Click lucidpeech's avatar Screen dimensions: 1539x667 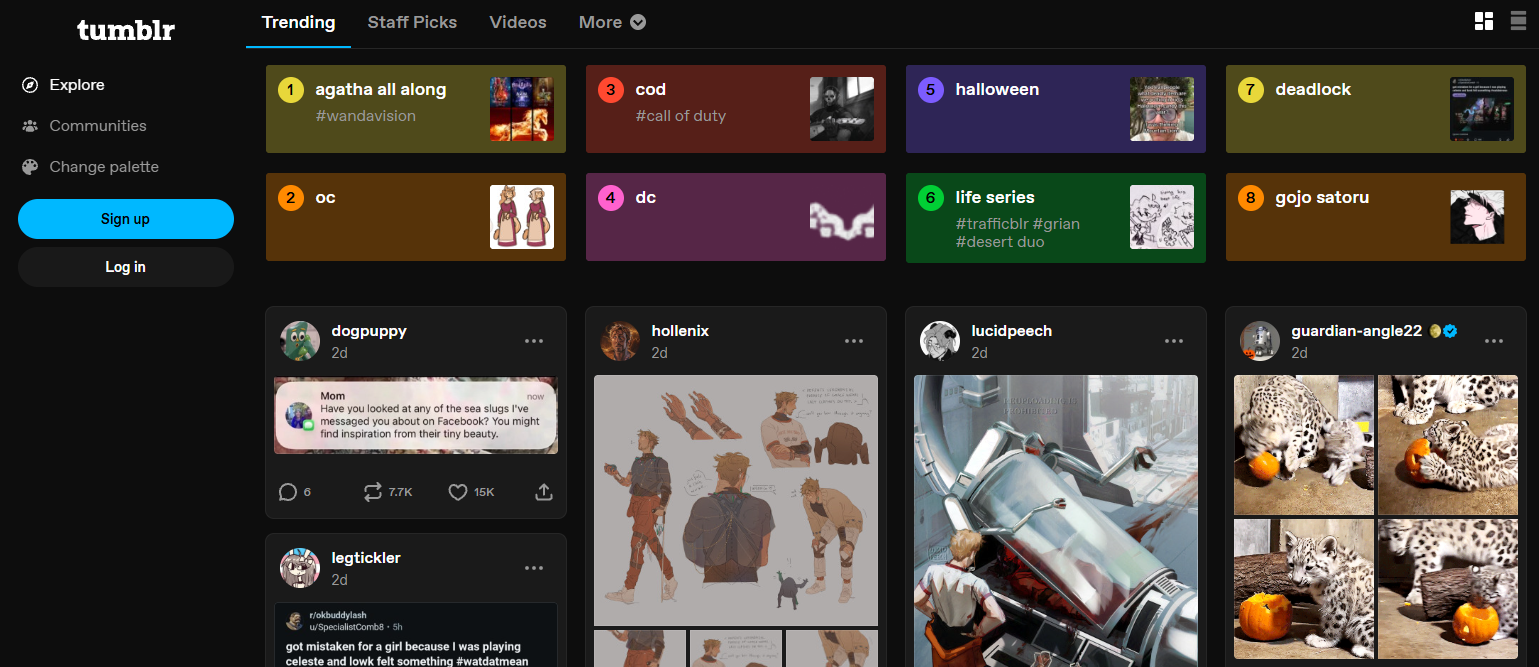940,341
